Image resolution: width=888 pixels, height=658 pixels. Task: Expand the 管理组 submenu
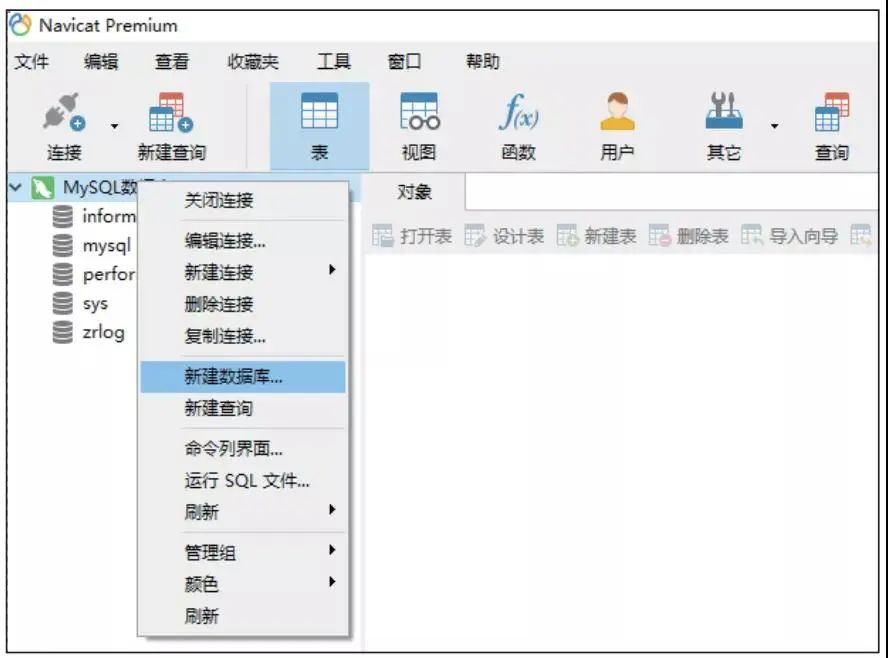[x=243, y=552]
